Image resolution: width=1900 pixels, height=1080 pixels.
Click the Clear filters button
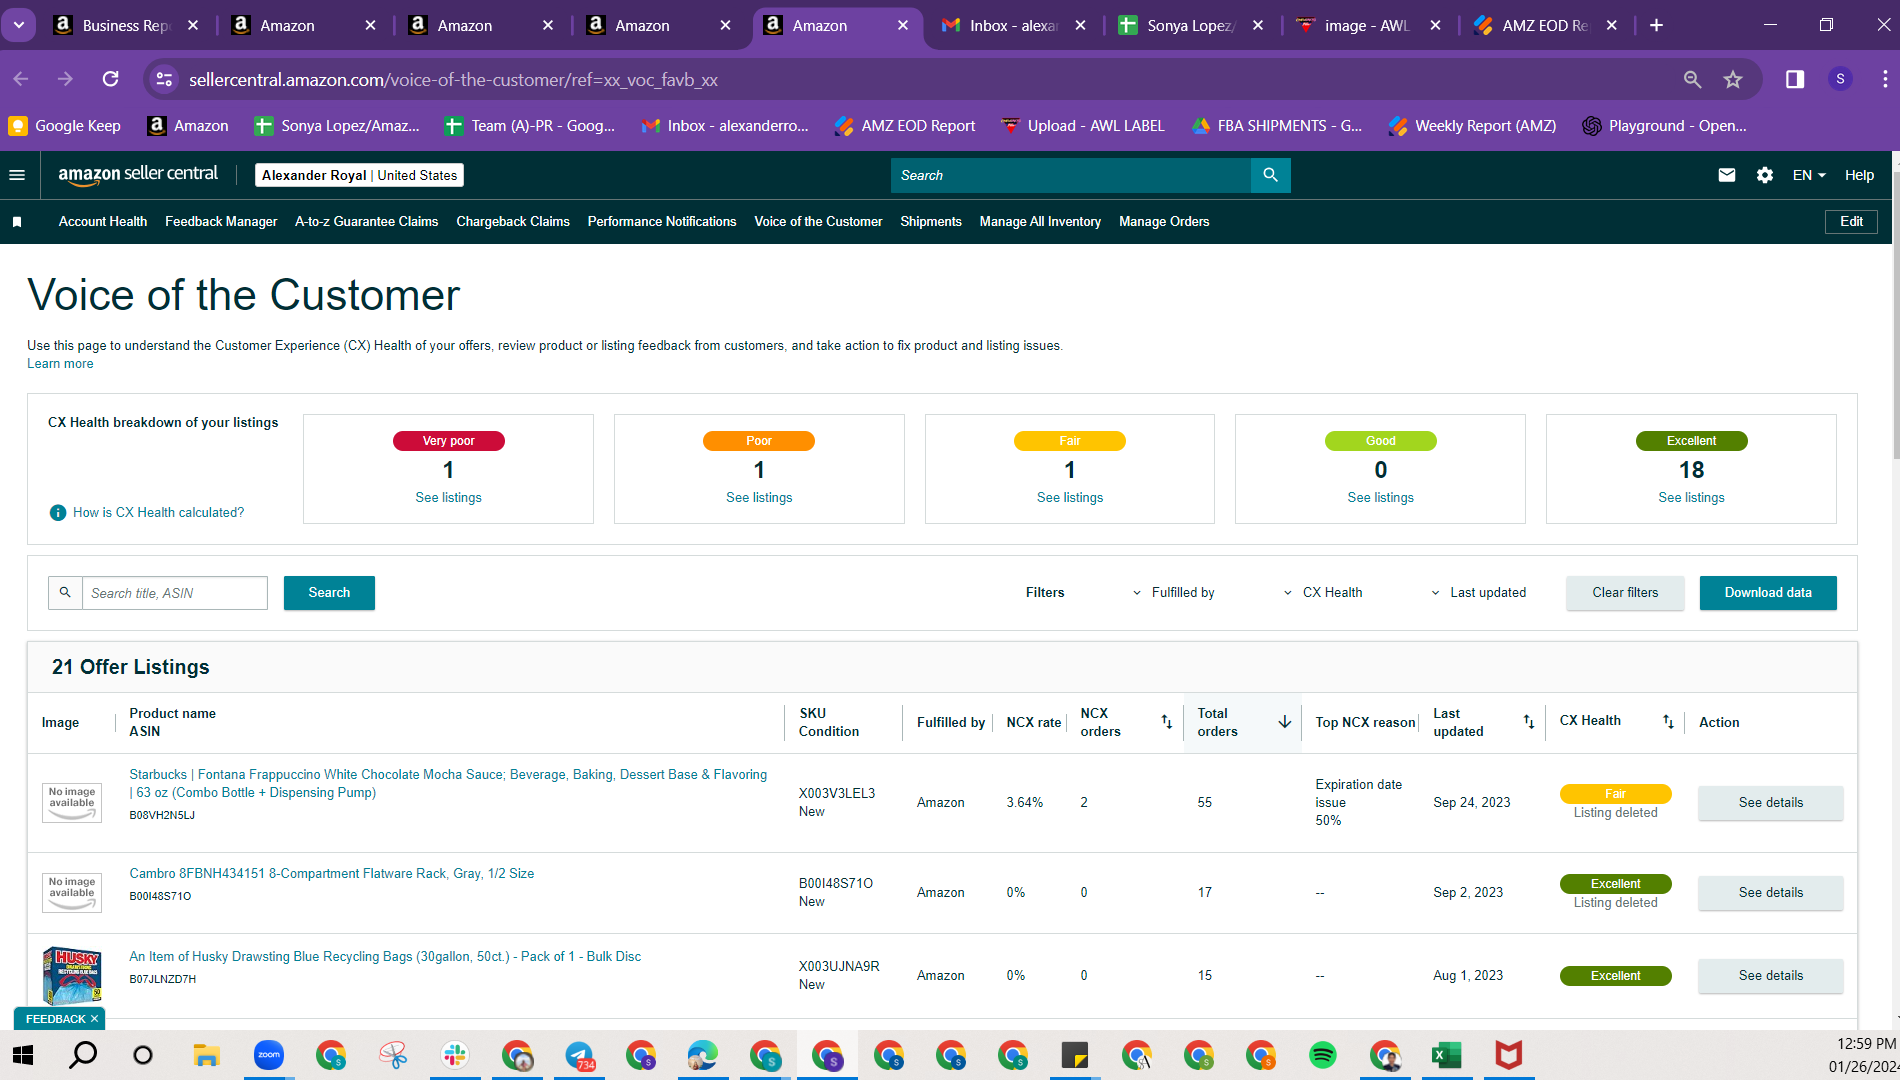pyautogui.click(x=1625, y=593)
